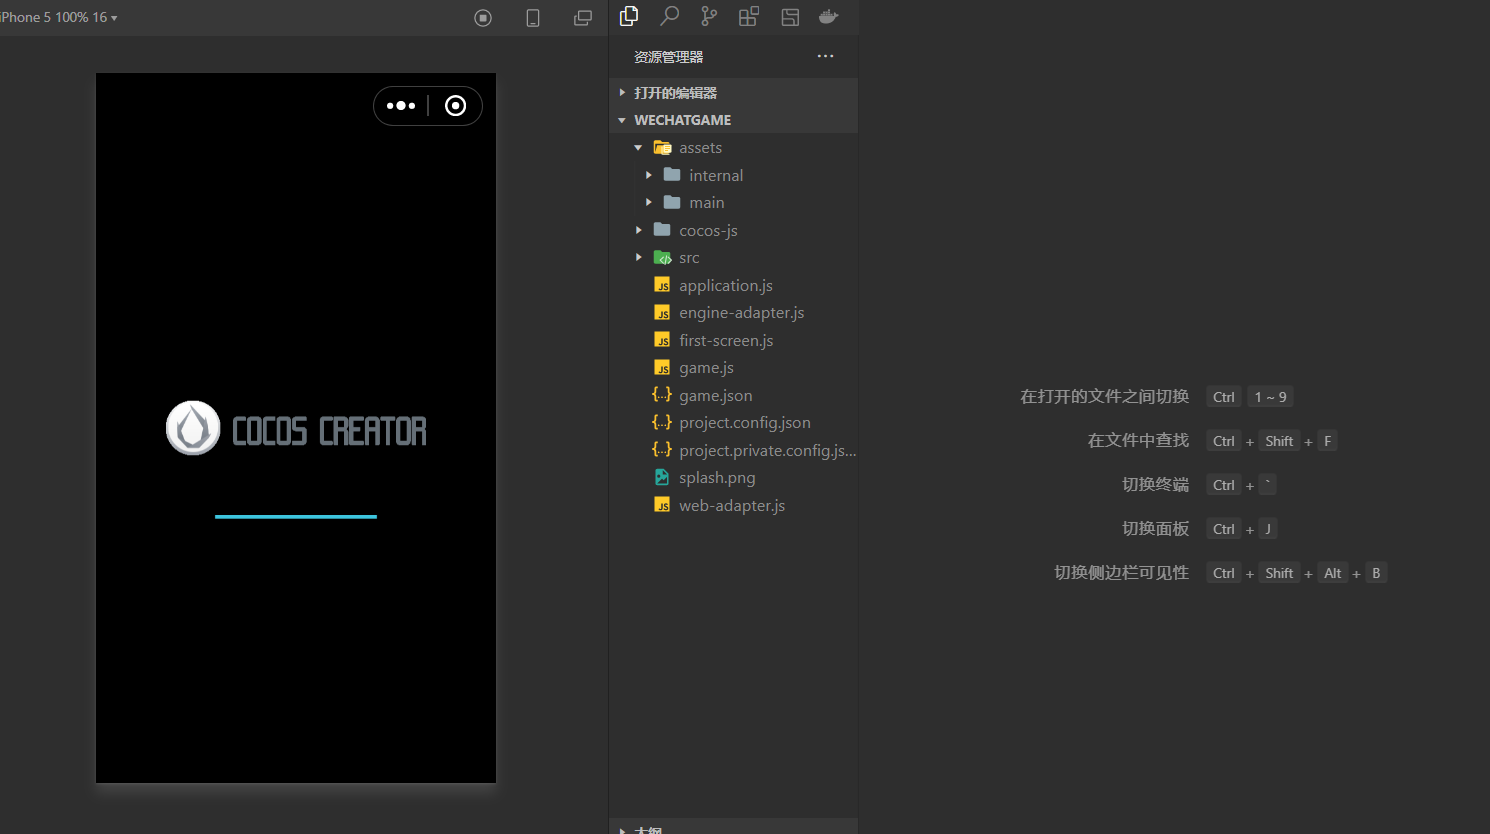
Task: Select splash.png image file
Action: pyautogui.click(x=733, y=478)
